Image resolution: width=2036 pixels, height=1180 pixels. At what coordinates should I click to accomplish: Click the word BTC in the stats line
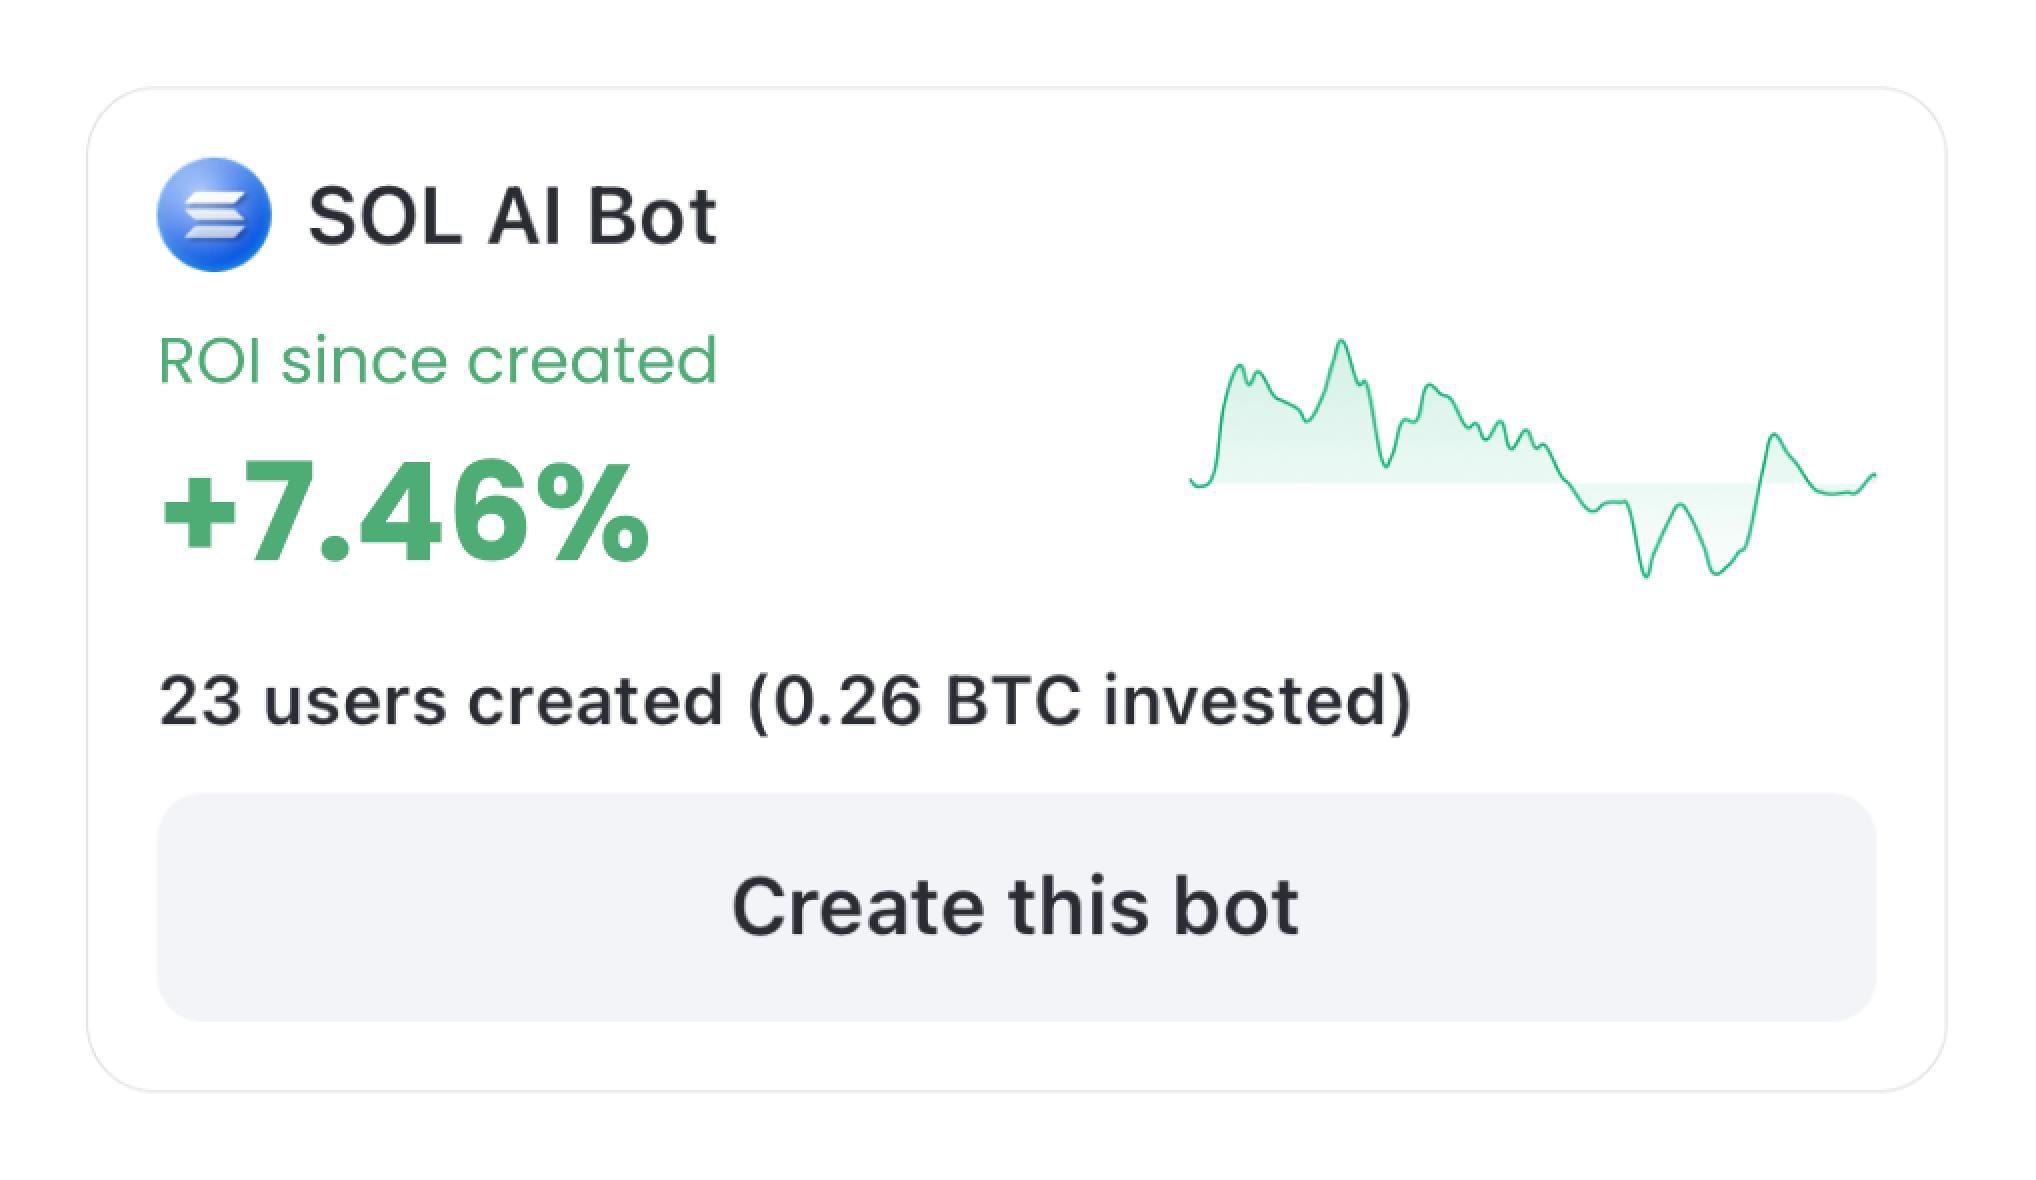1012,700
